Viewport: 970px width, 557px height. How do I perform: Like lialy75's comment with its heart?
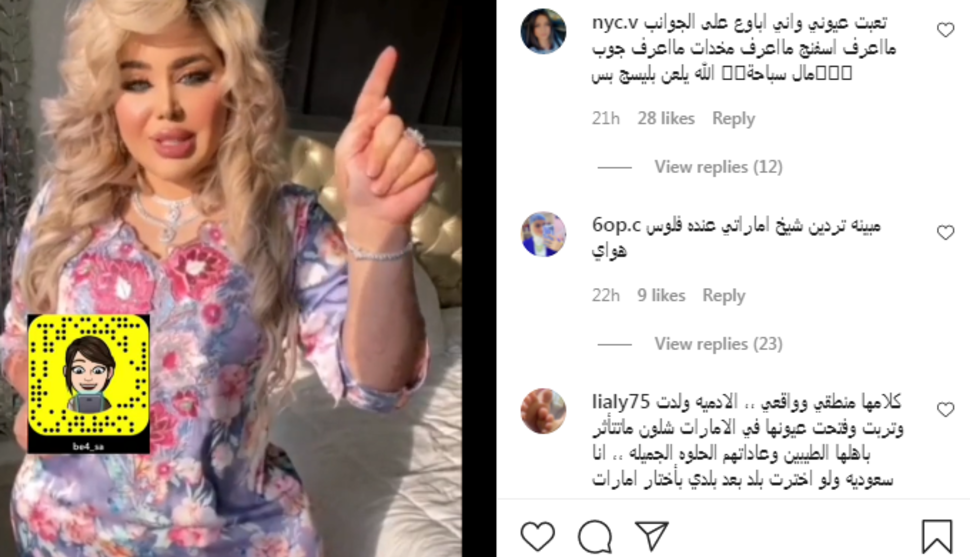click(945, 410)
